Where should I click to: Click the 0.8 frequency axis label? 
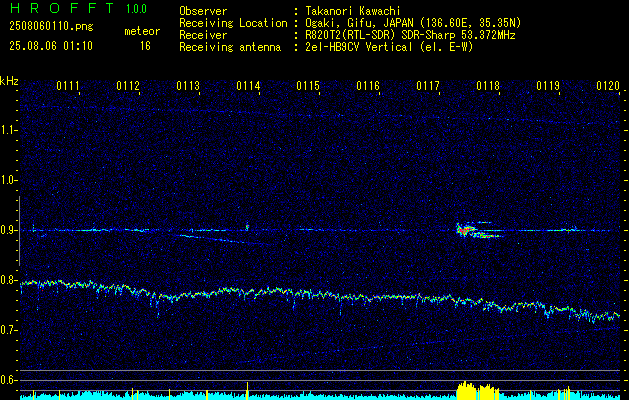(9, 280)
